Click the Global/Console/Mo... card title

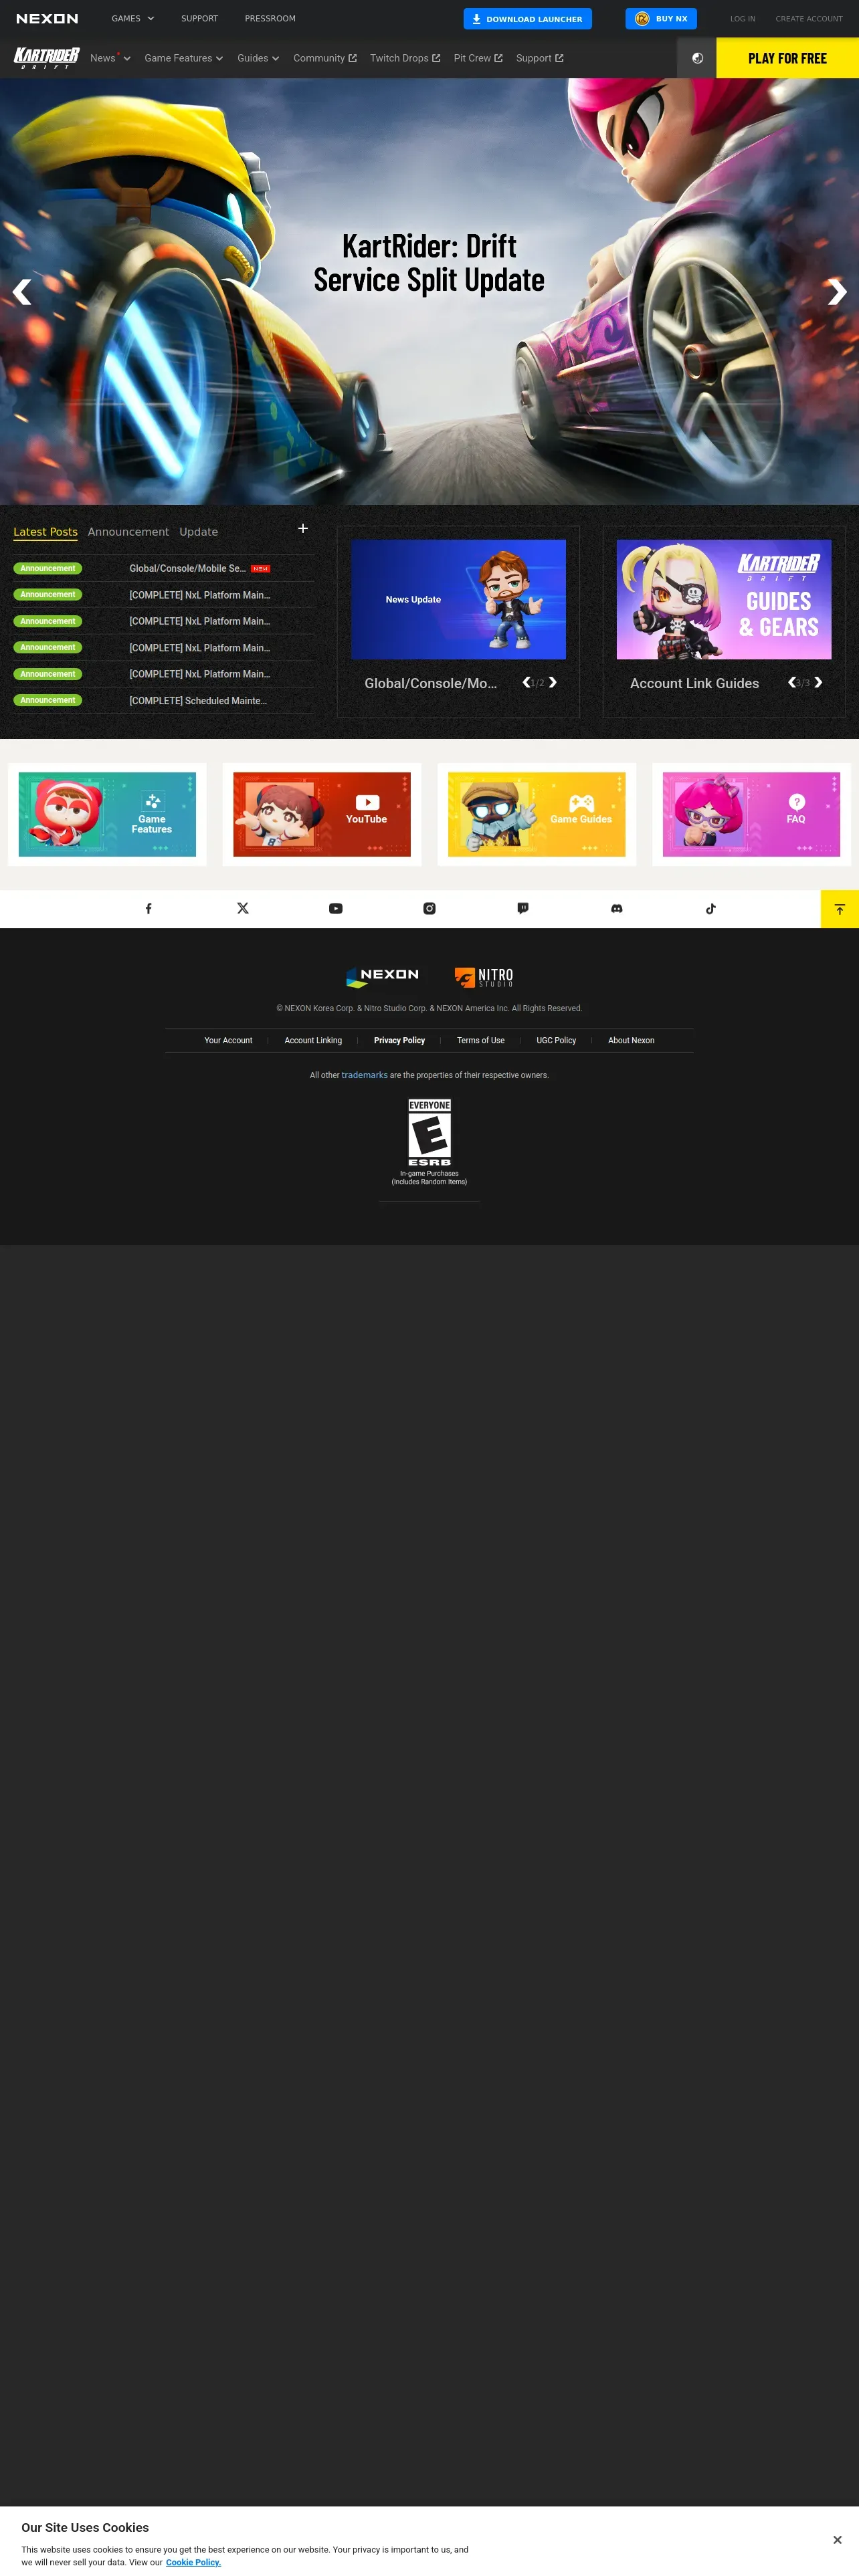(x=430, y=683)
